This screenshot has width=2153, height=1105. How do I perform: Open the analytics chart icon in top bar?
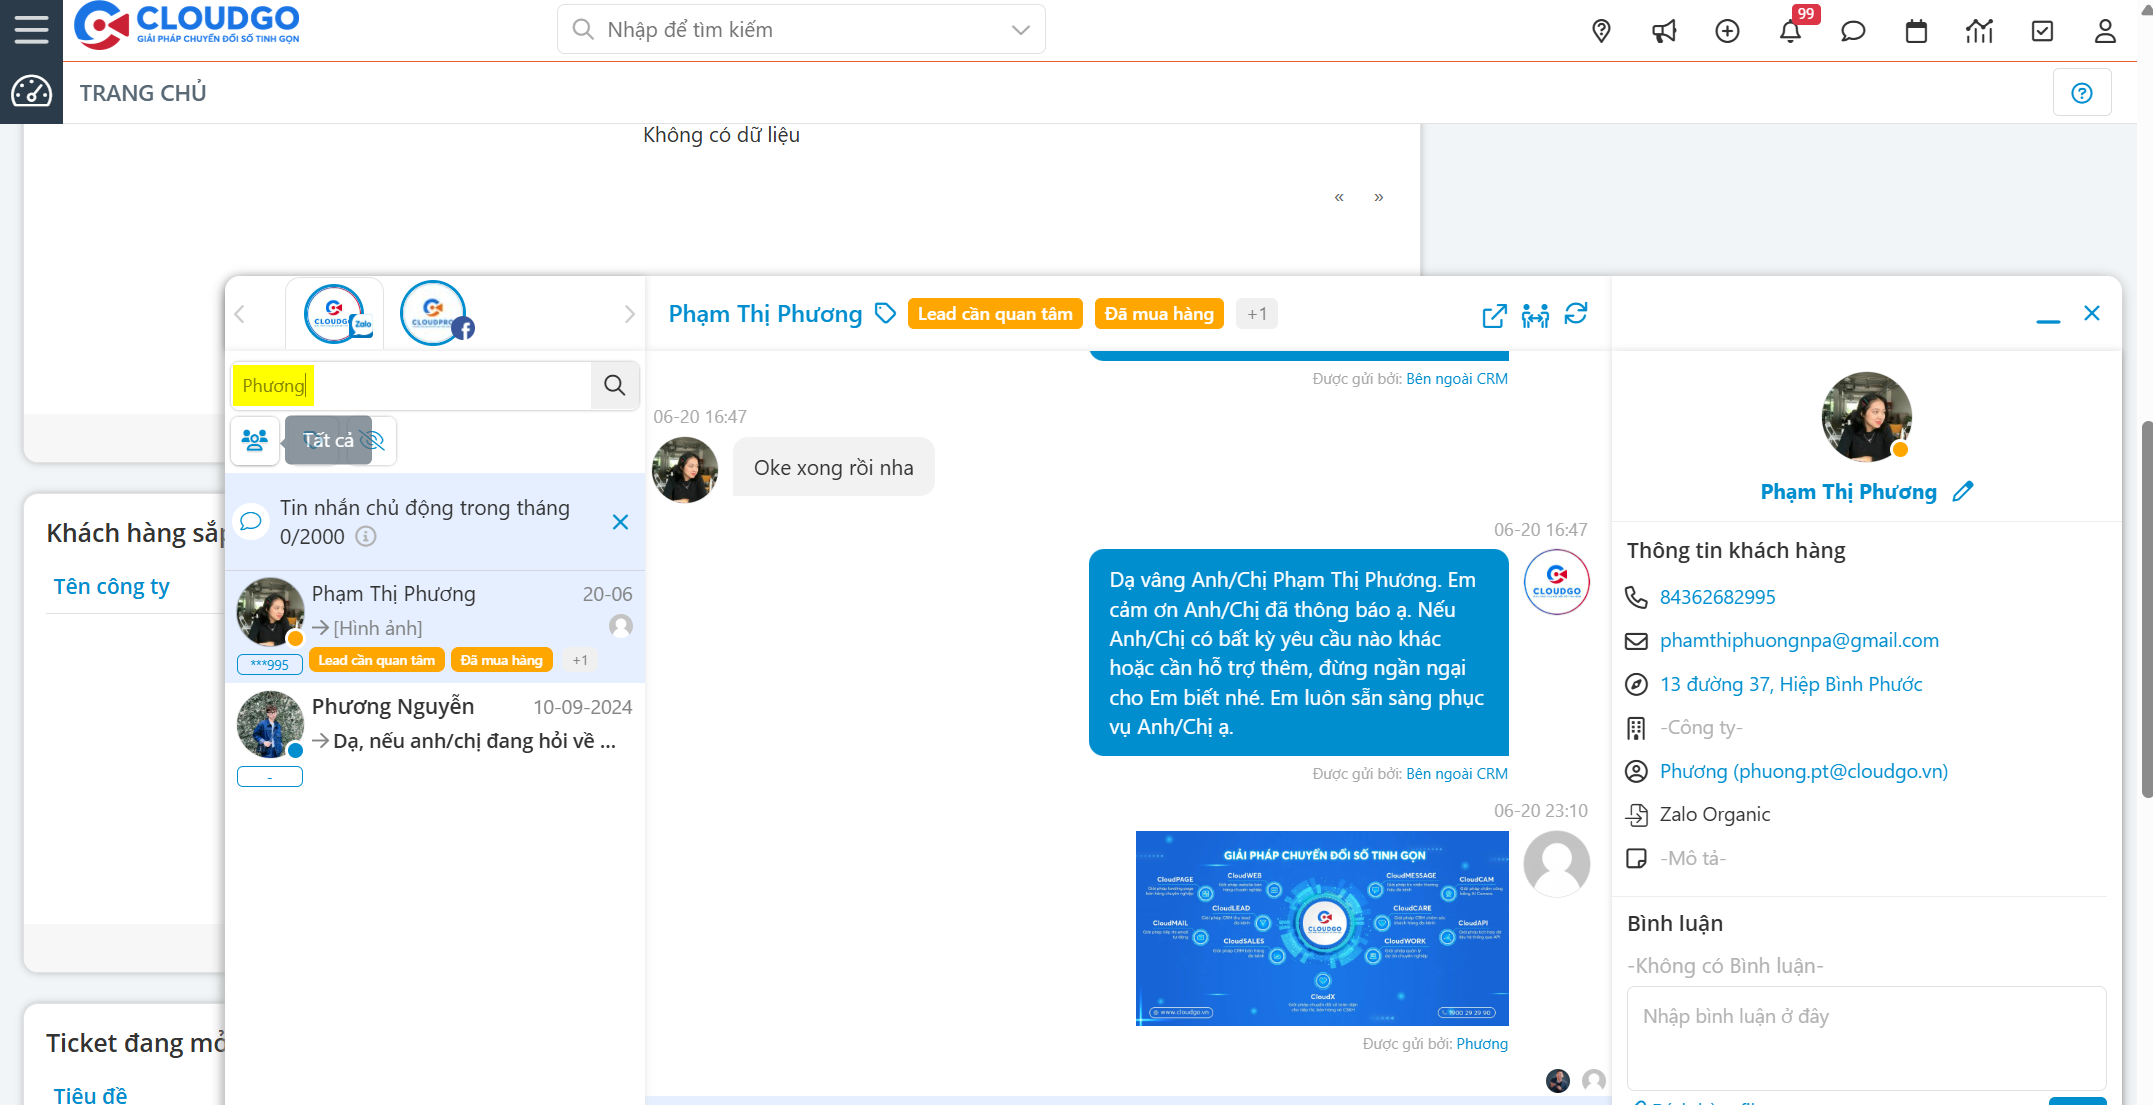pyautogui.click(x=1979, y=31)
